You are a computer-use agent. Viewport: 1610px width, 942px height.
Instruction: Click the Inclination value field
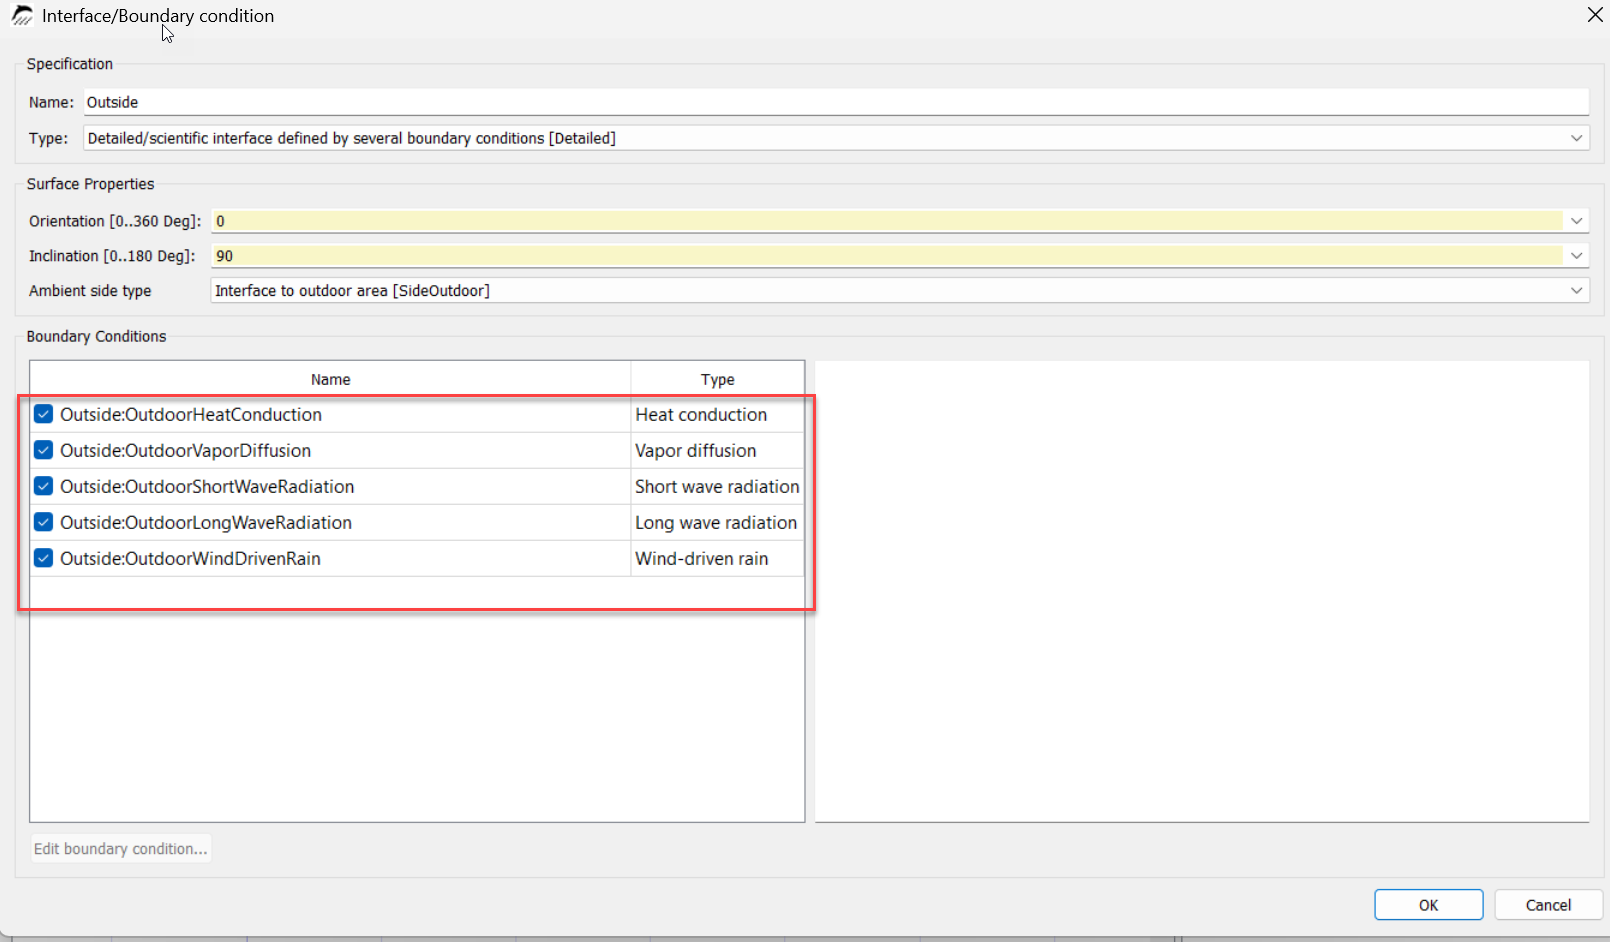(x=887, y=256)
